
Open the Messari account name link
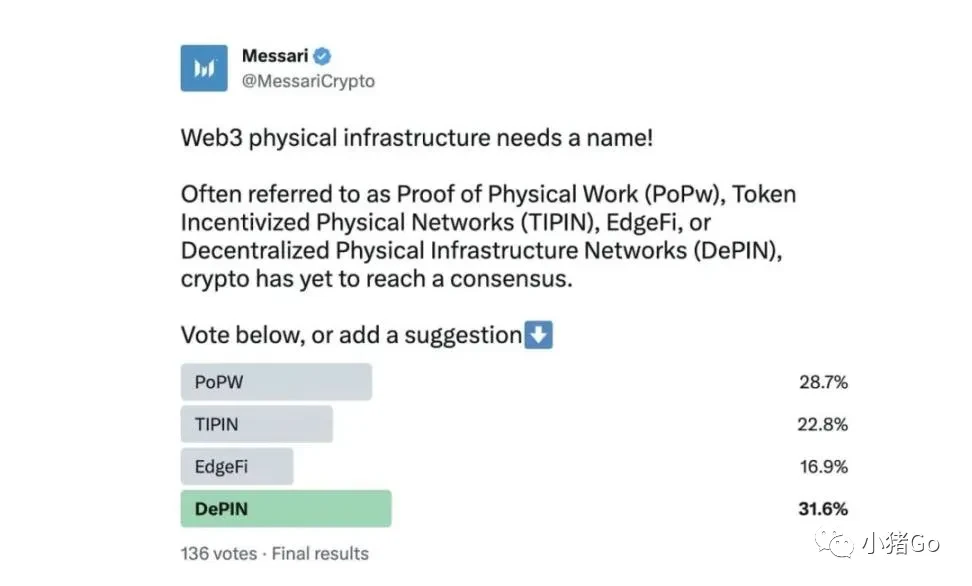275,56
